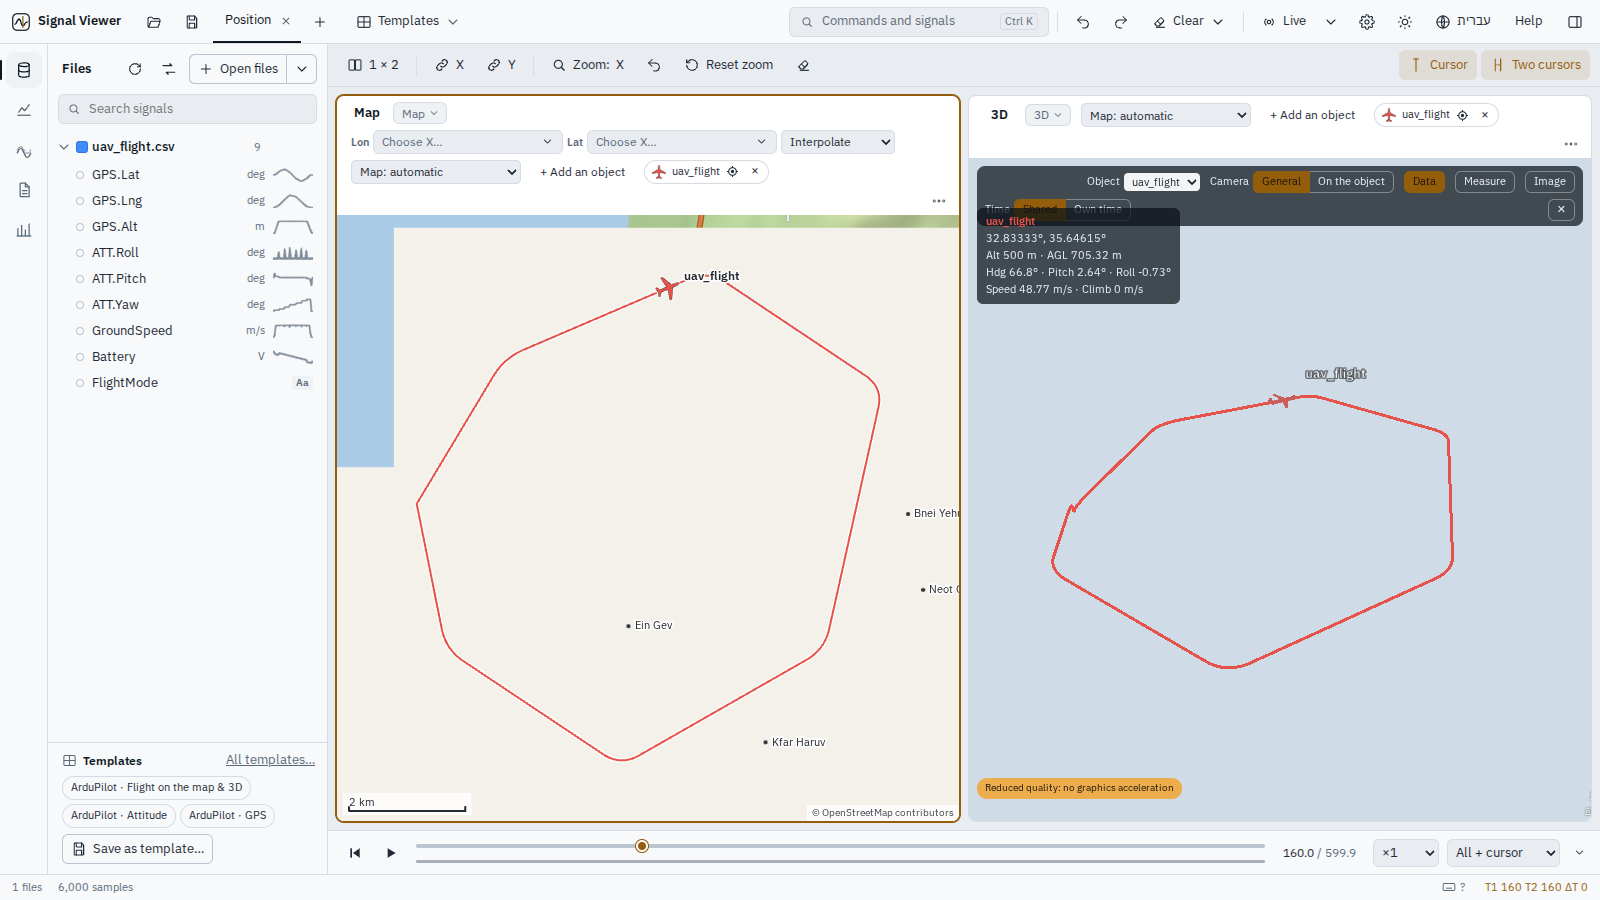The width and height of the screenshot is (1600, 900).
Task: Open the waveform sidebar icon
Action: [24, 151]
